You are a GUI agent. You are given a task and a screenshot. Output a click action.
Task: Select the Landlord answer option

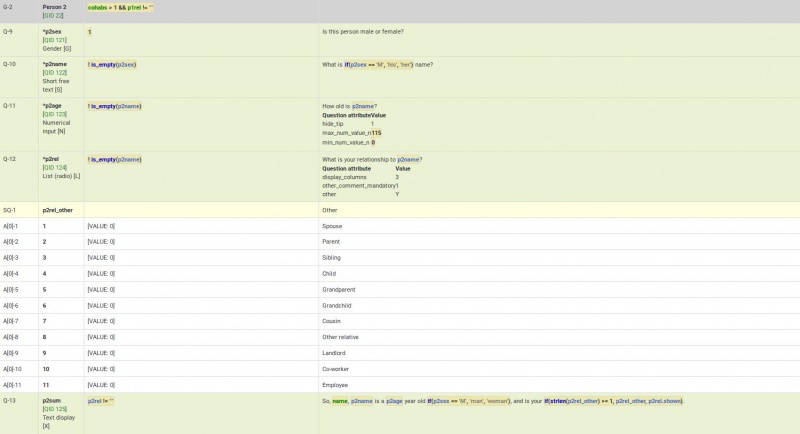333,353
